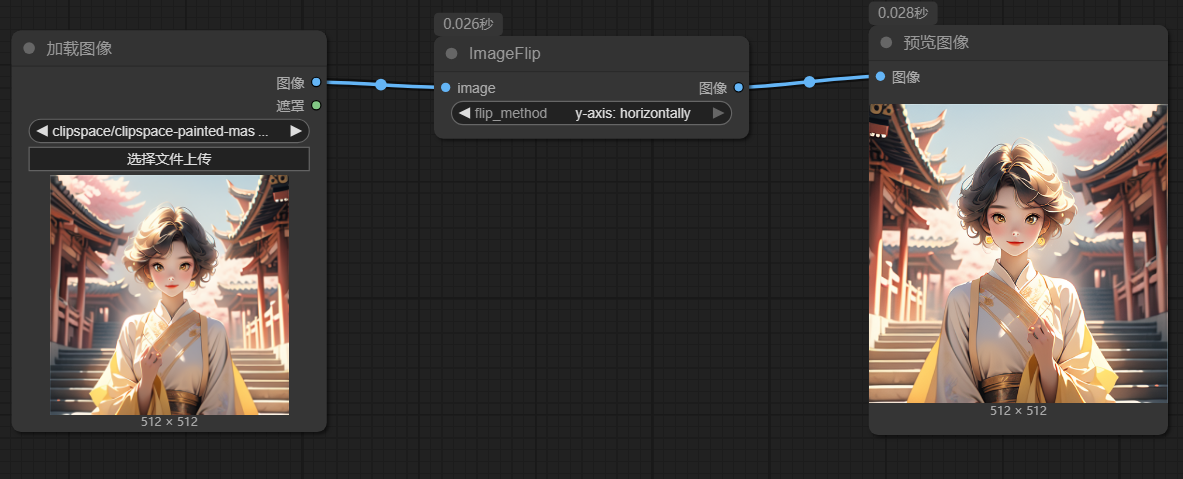Select next image file with right arrow
The width and height of the screenshot is (1183, 479).
pos(296,131)
